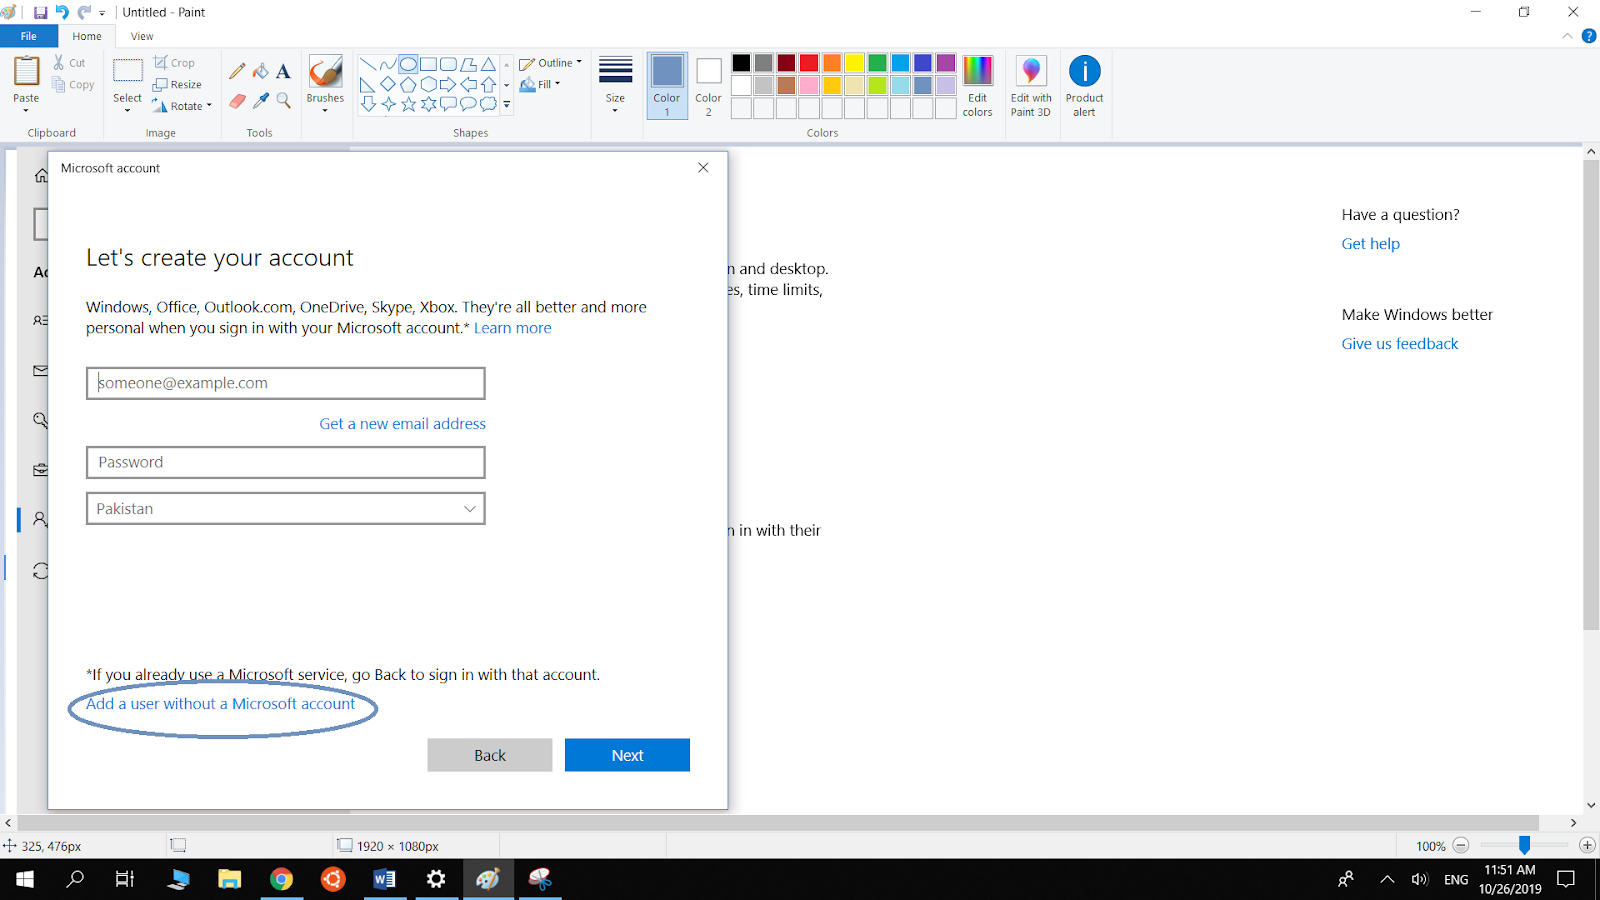Image resolution: width=1600 pixels, height=900 pixels.
Task: Choose the Five-point star shape
Action: coord(408,104)
